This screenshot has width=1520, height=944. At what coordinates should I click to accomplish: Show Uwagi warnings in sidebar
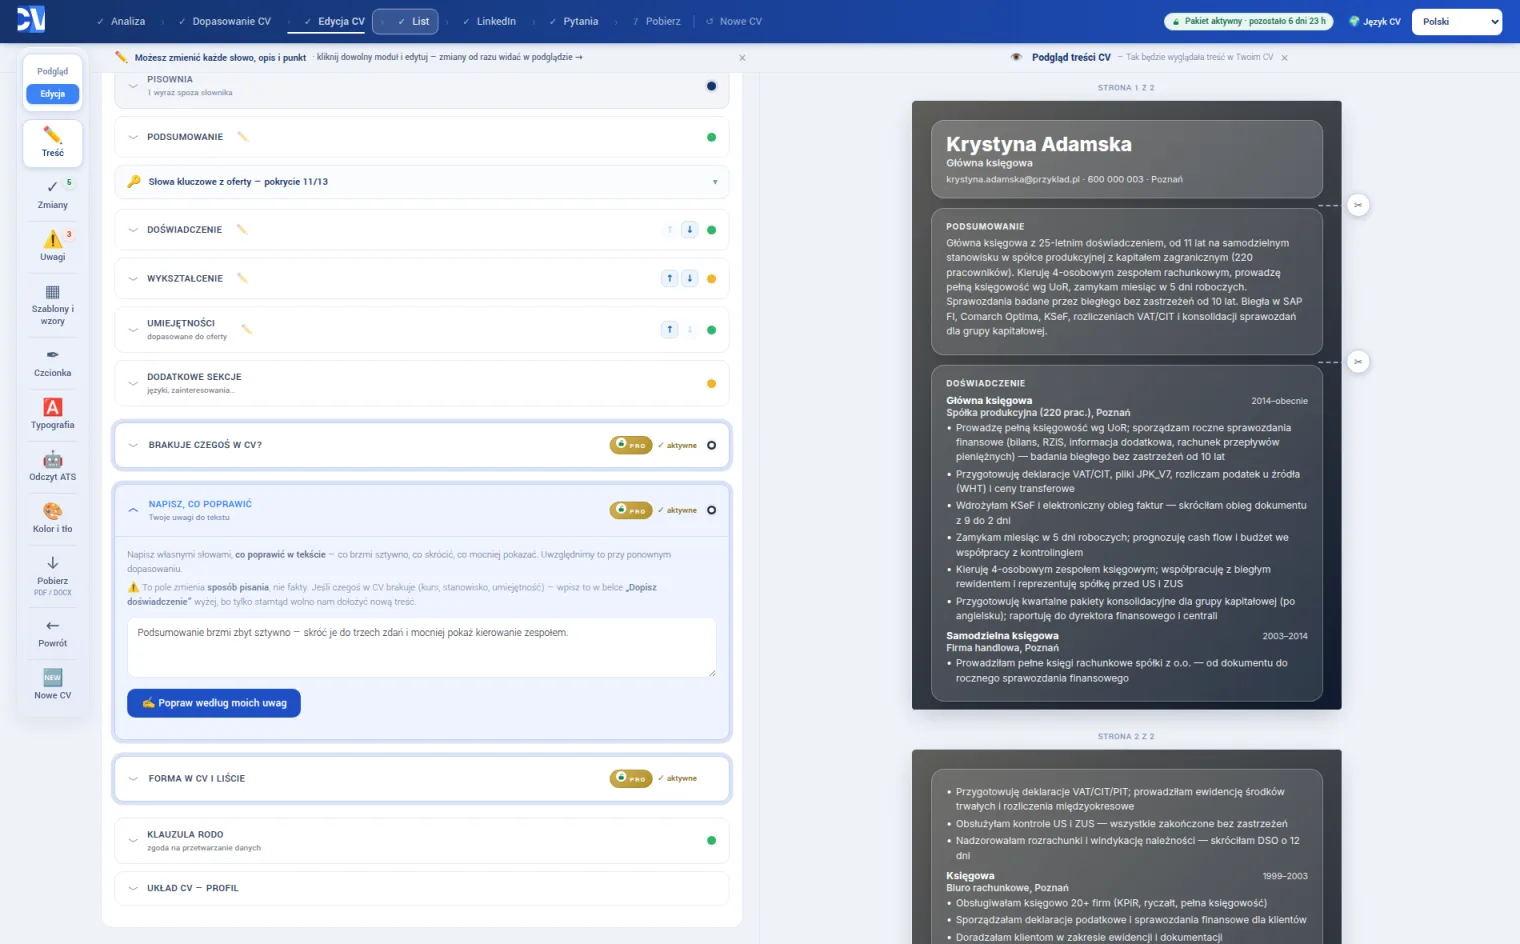tap(53, 245)
